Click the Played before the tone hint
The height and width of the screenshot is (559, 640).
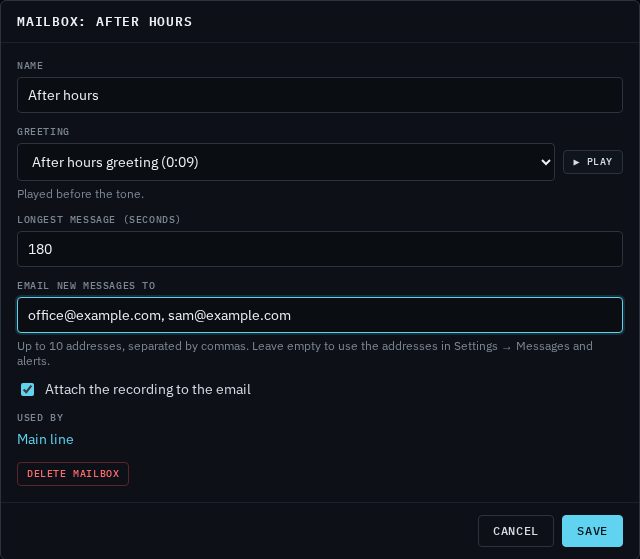tap(80, 194)
